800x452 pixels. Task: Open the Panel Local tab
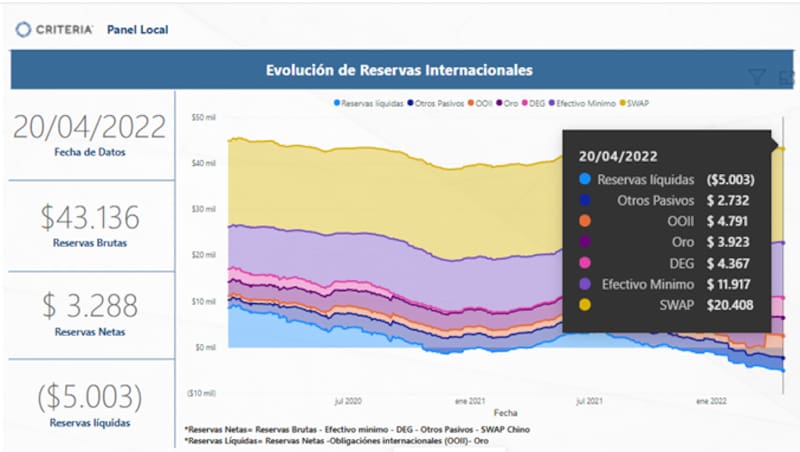(x=137, y=30)
